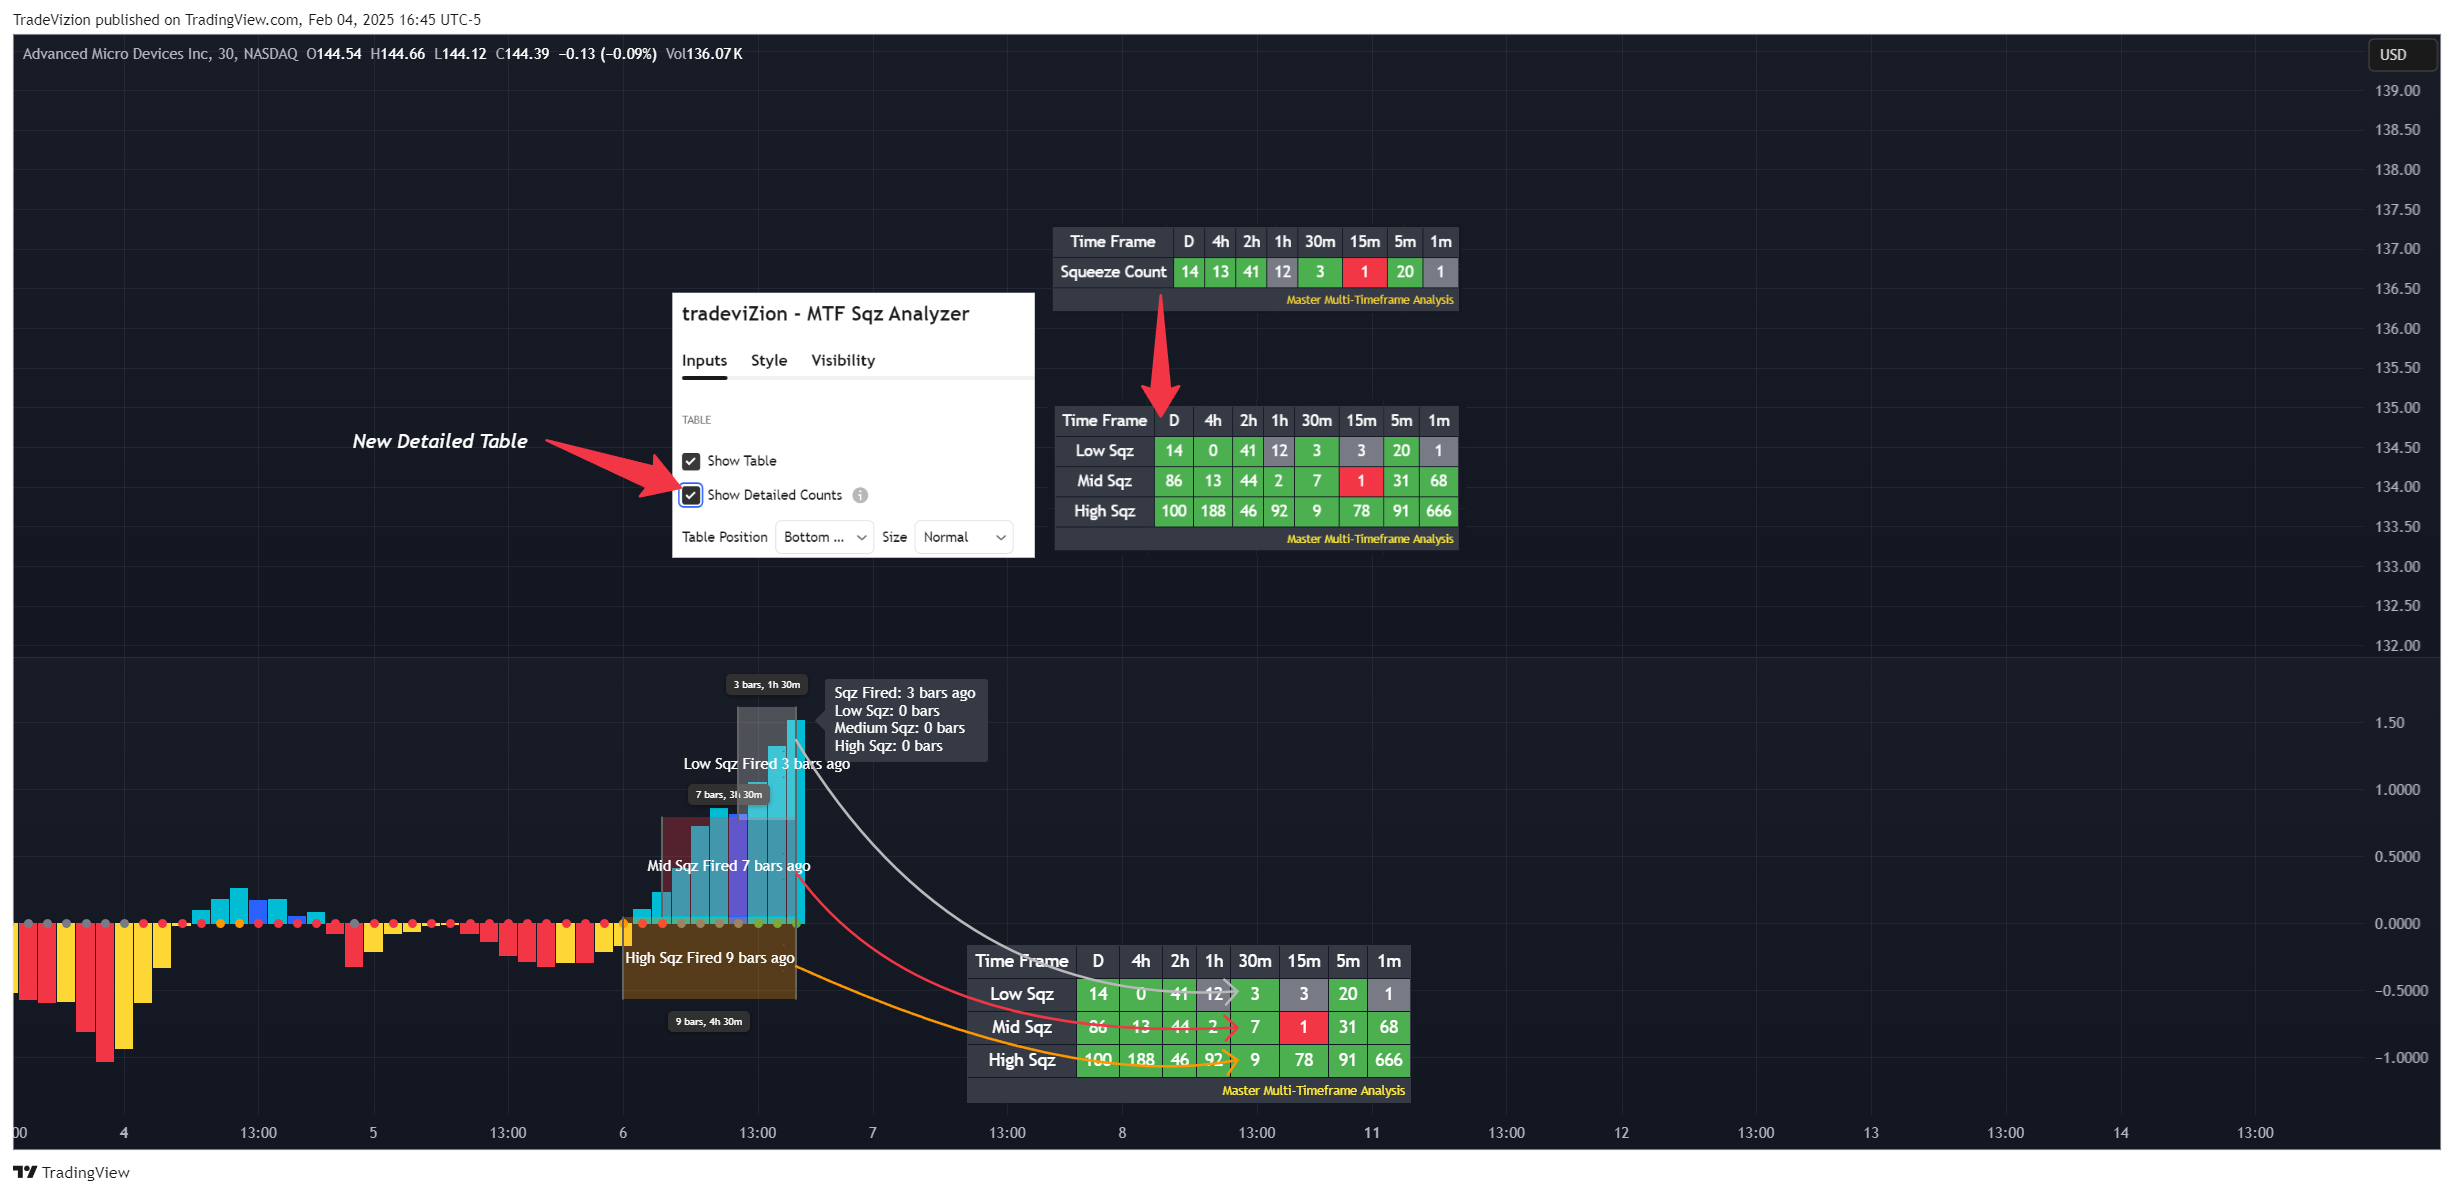Click the TradingView wordmark link
Viewport: 2454px width, 1194px height.
(85, 1172)
